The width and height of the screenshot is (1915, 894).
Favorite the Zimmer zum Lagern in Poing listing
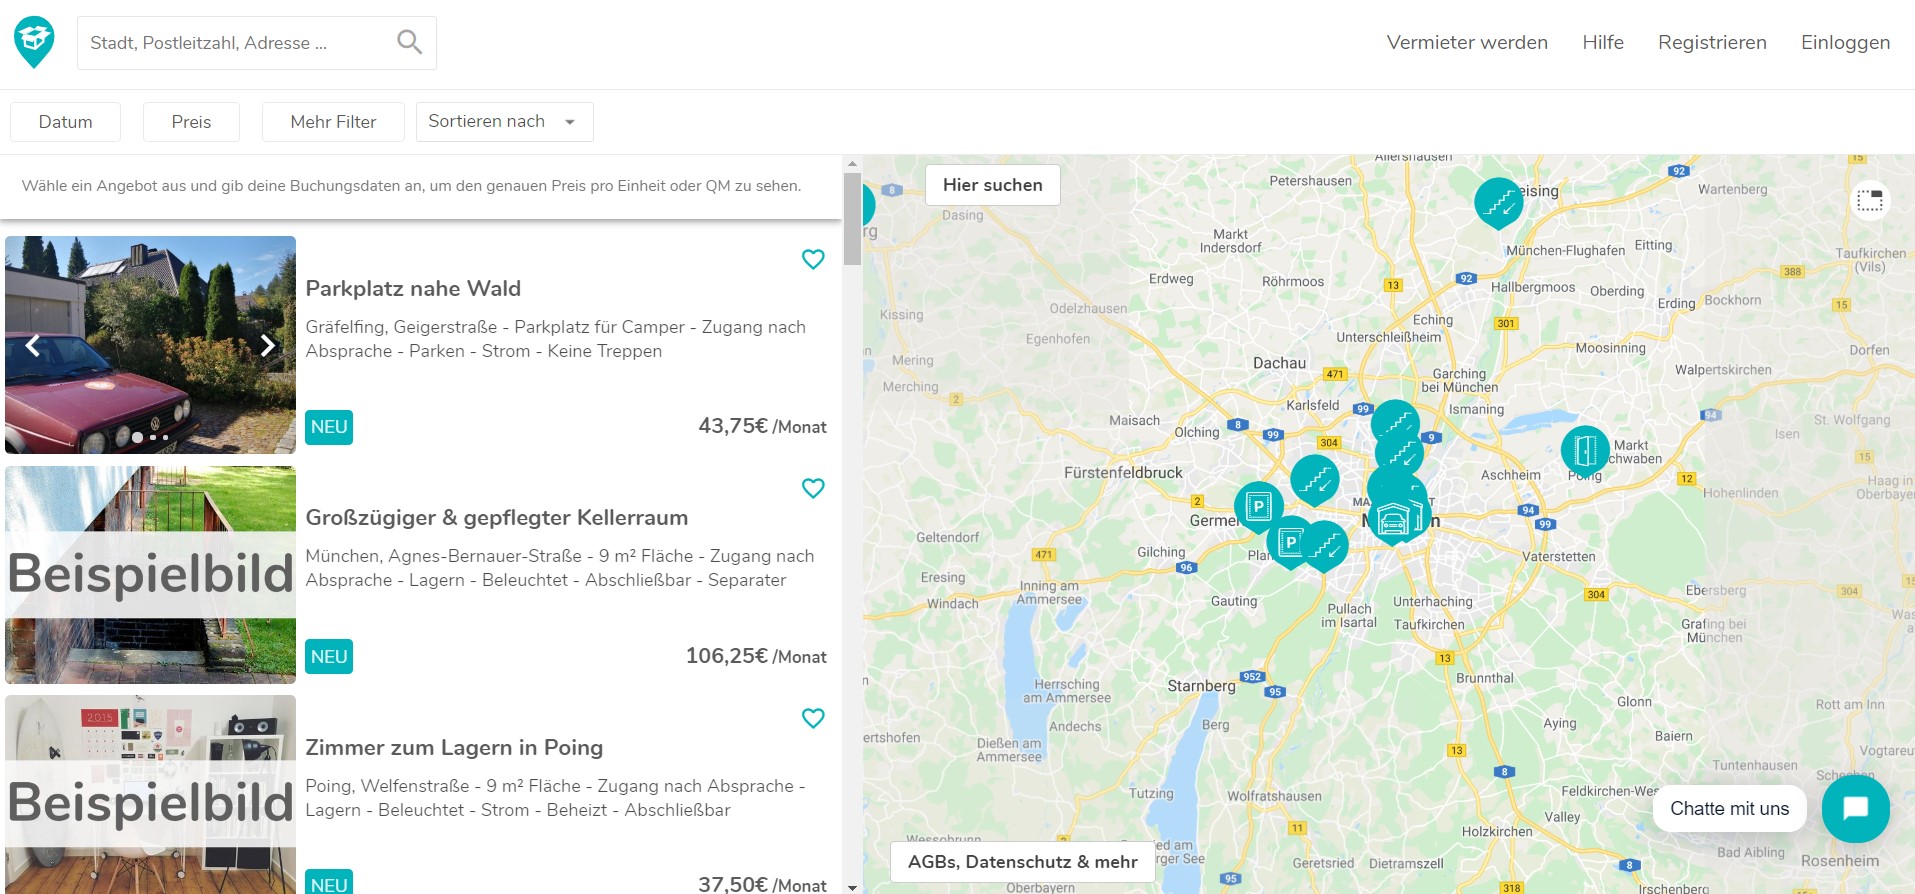[813, 718]
